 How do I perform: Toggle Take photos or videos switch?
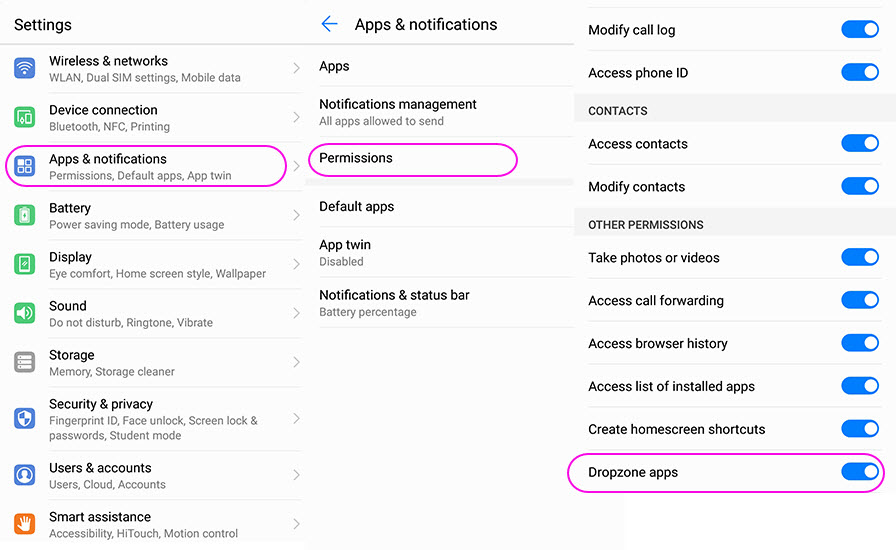(x=859, y=257)
